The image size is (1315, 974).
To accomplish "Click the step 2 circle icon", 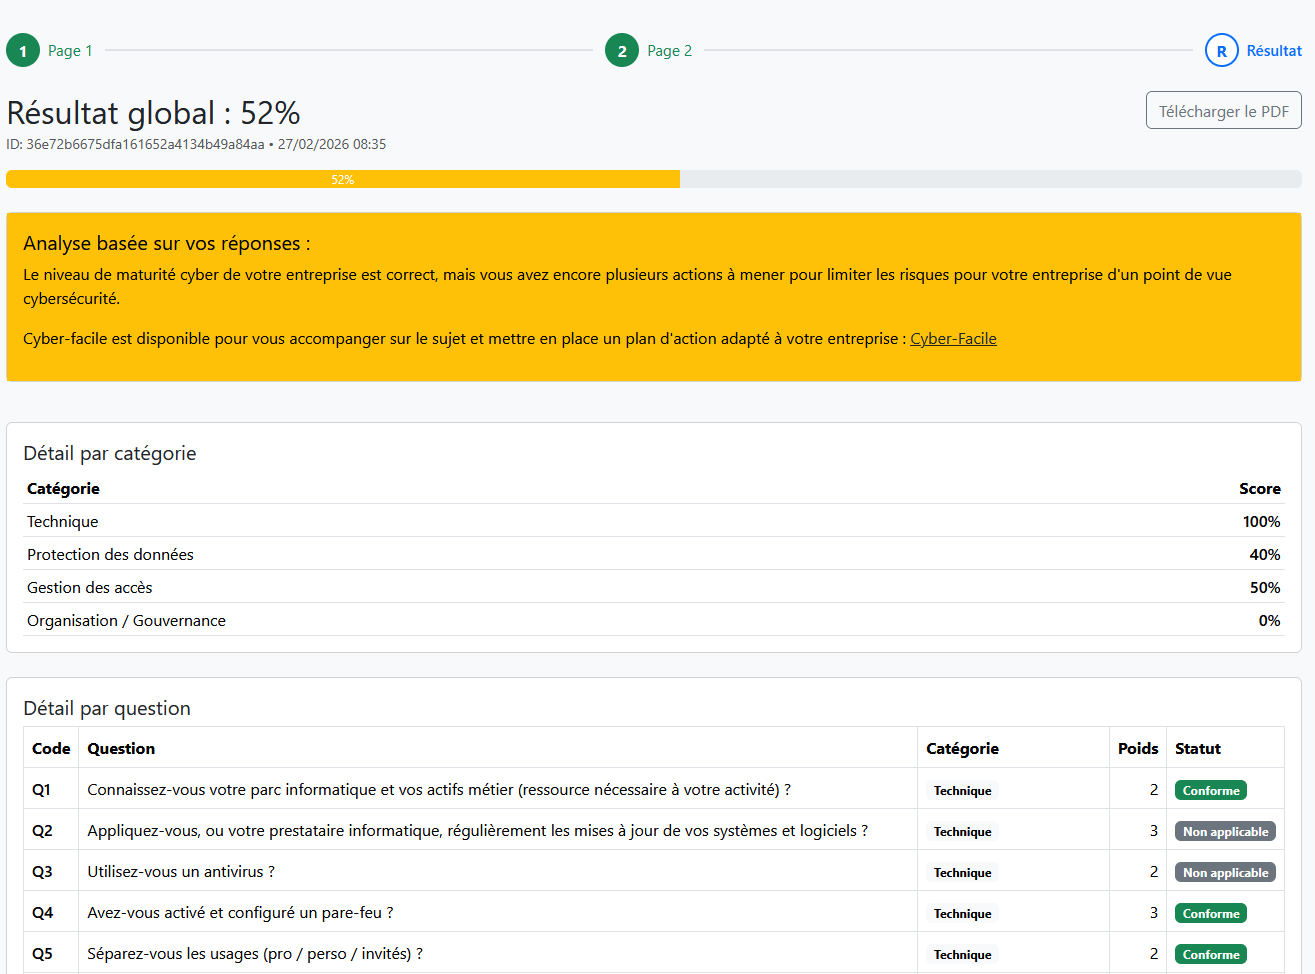I will pos(622,51).
